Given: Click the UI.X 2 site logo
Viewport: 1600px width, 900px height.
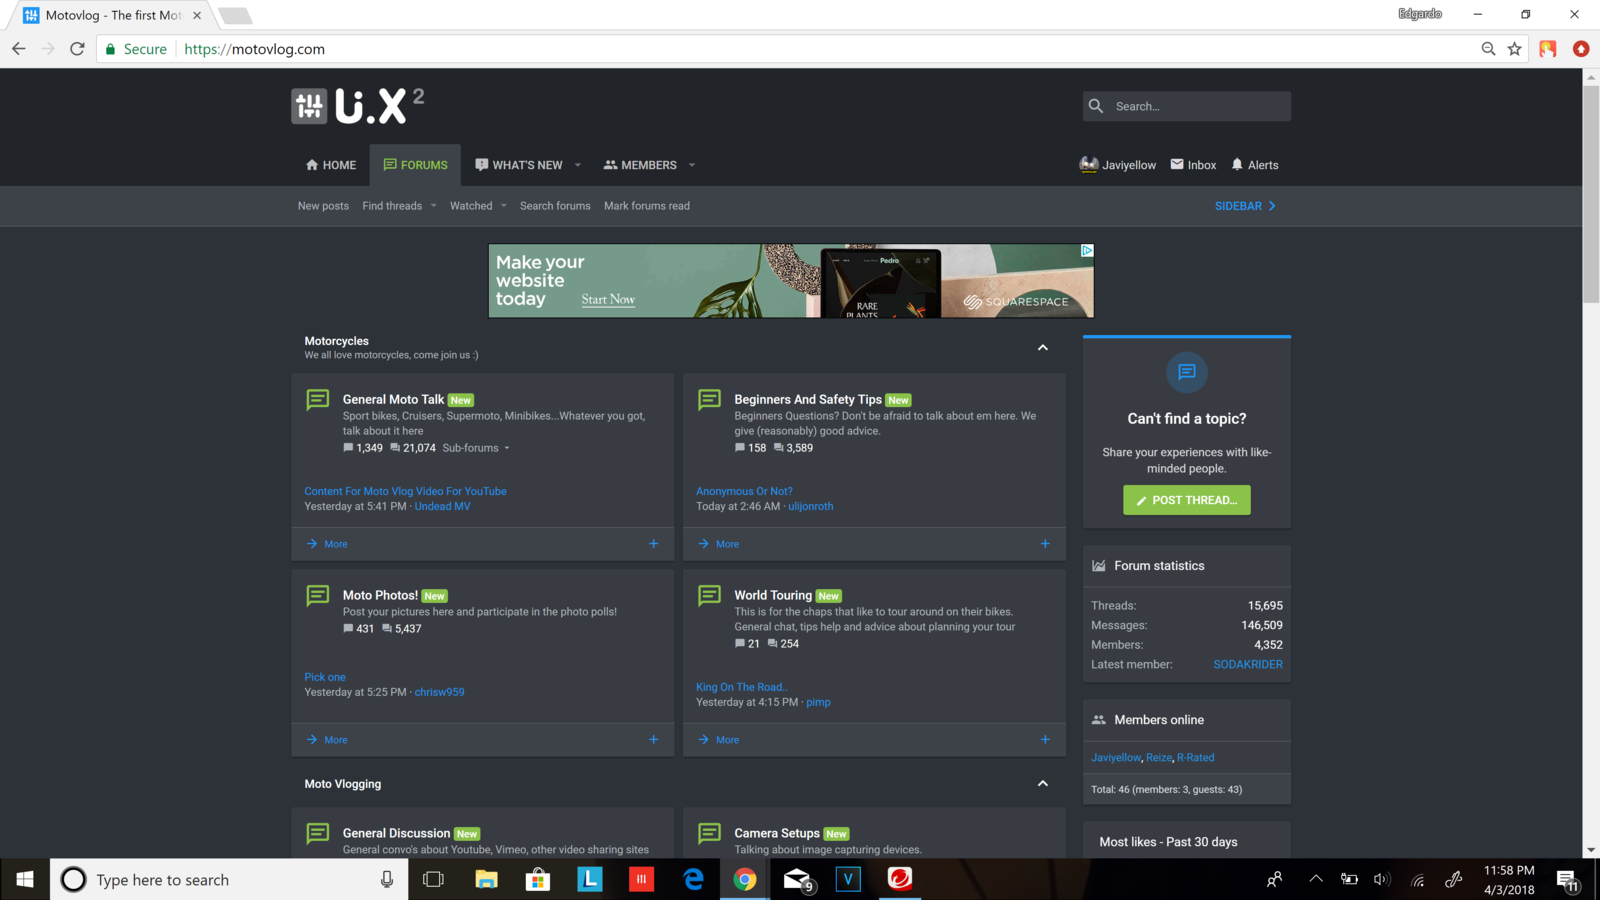Looking at the screenshot, I should [358, 106].
